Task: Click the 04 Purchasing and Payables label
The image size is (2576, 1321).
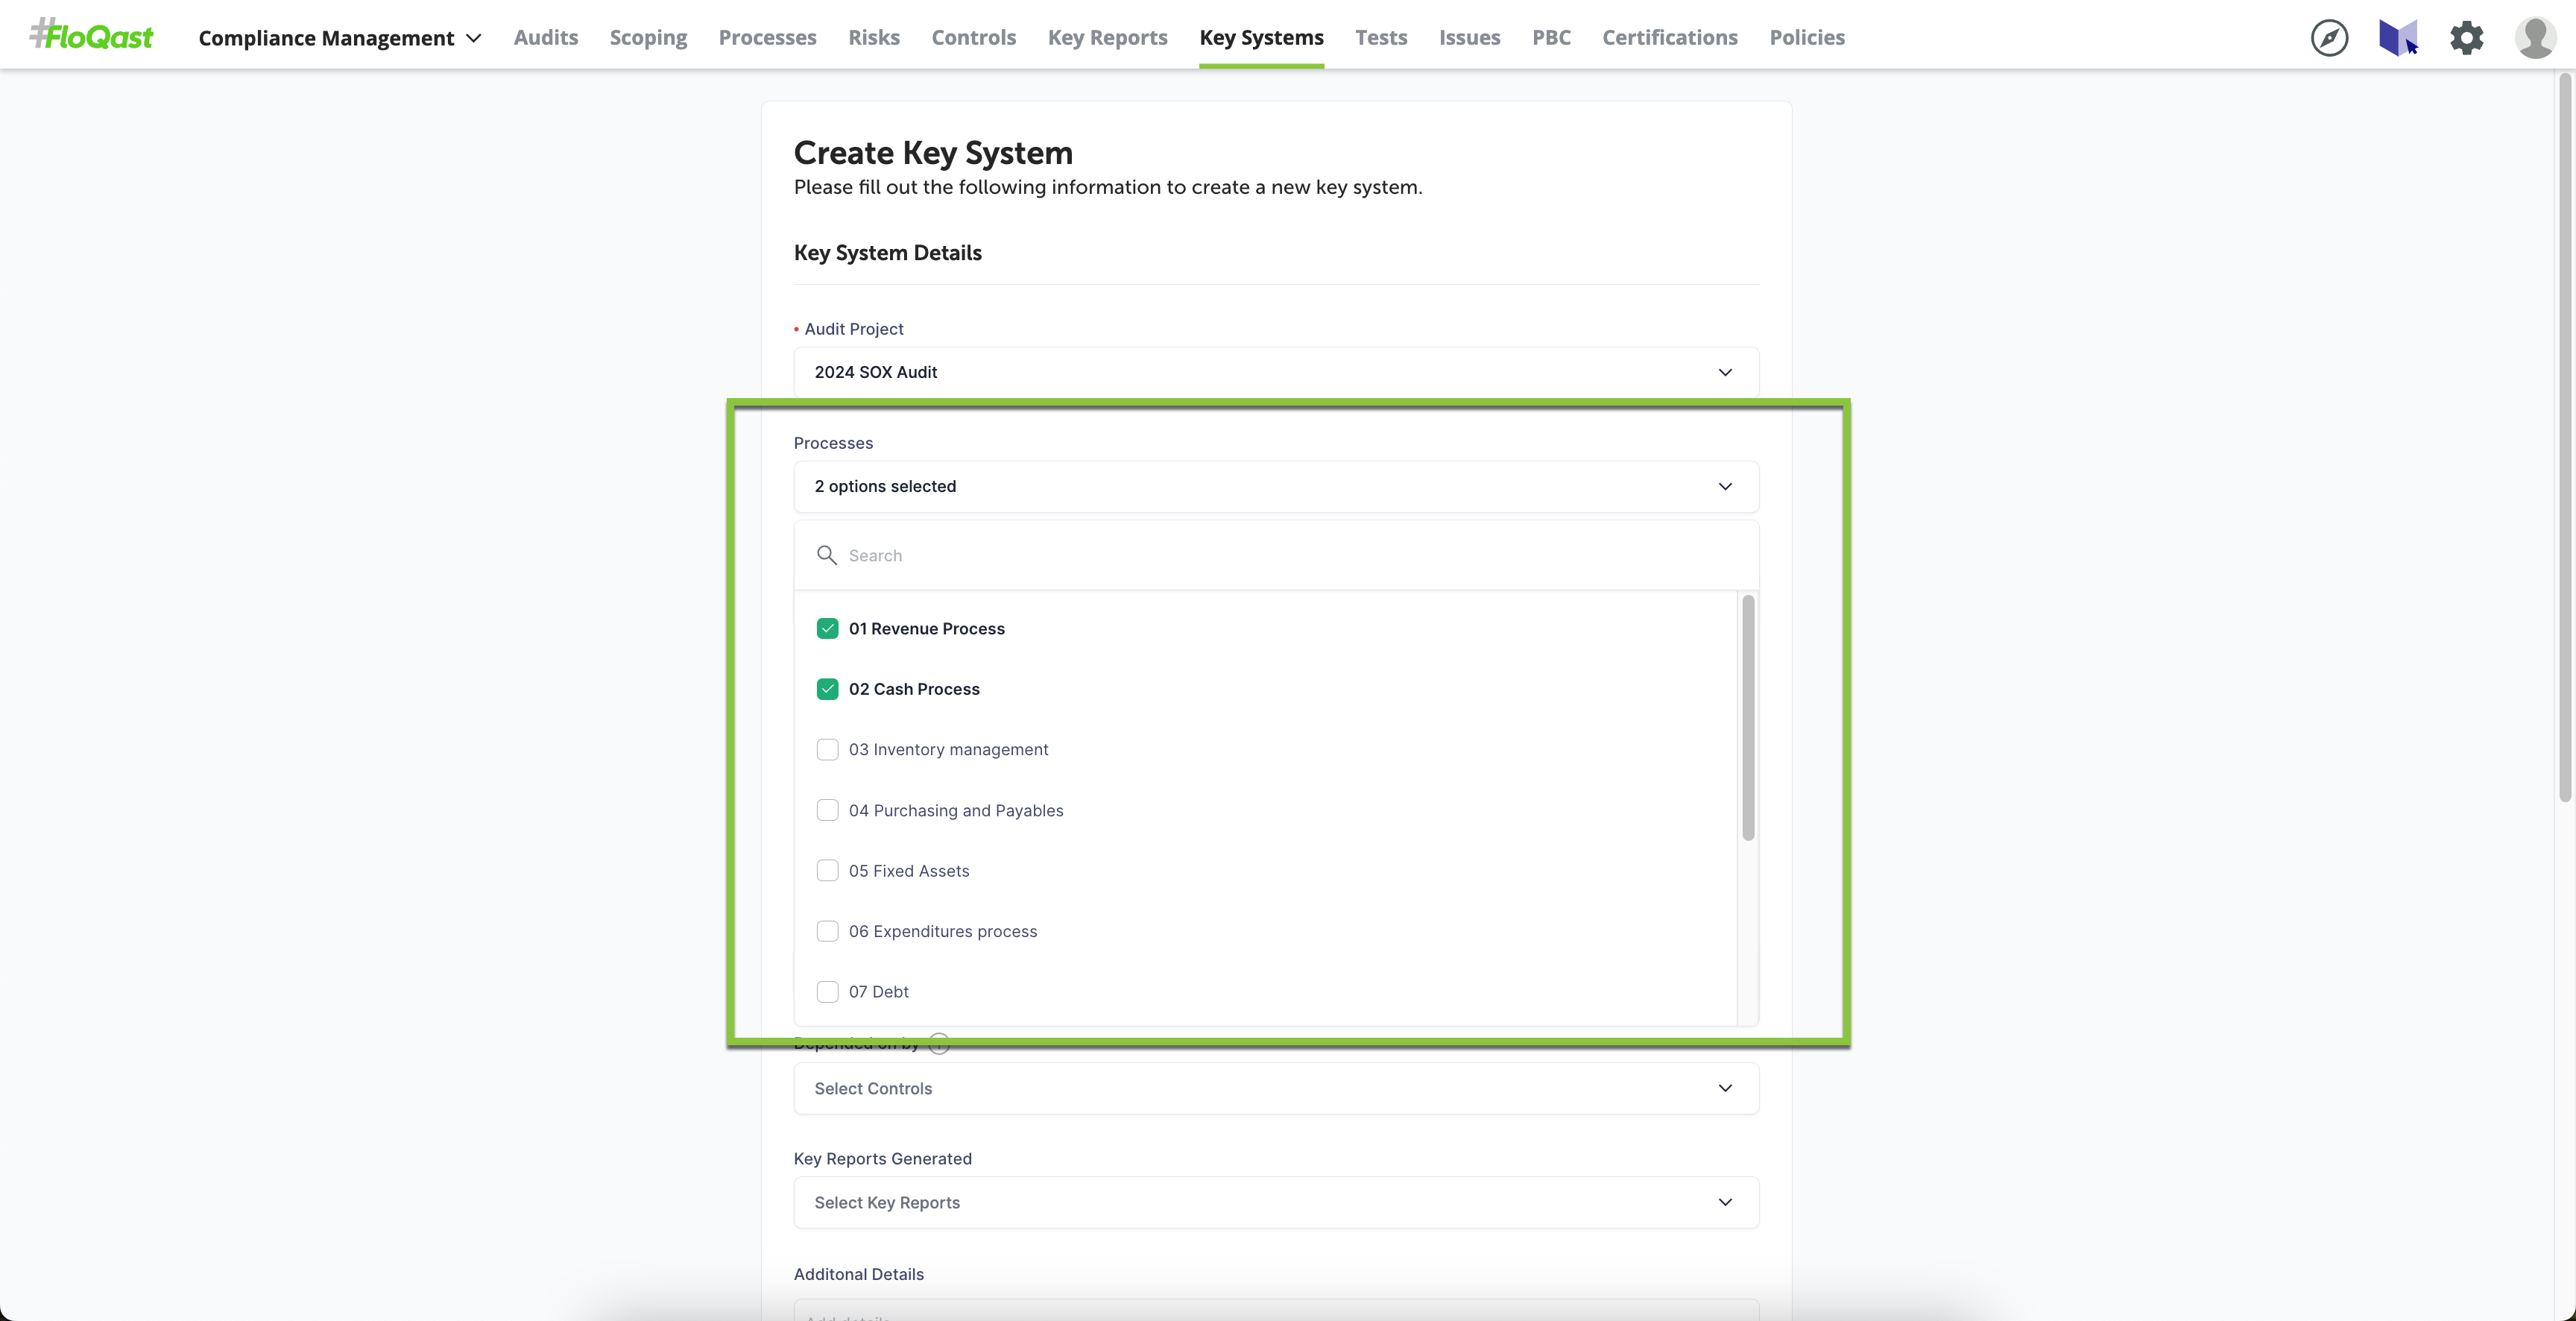Action: coord(955,810)
